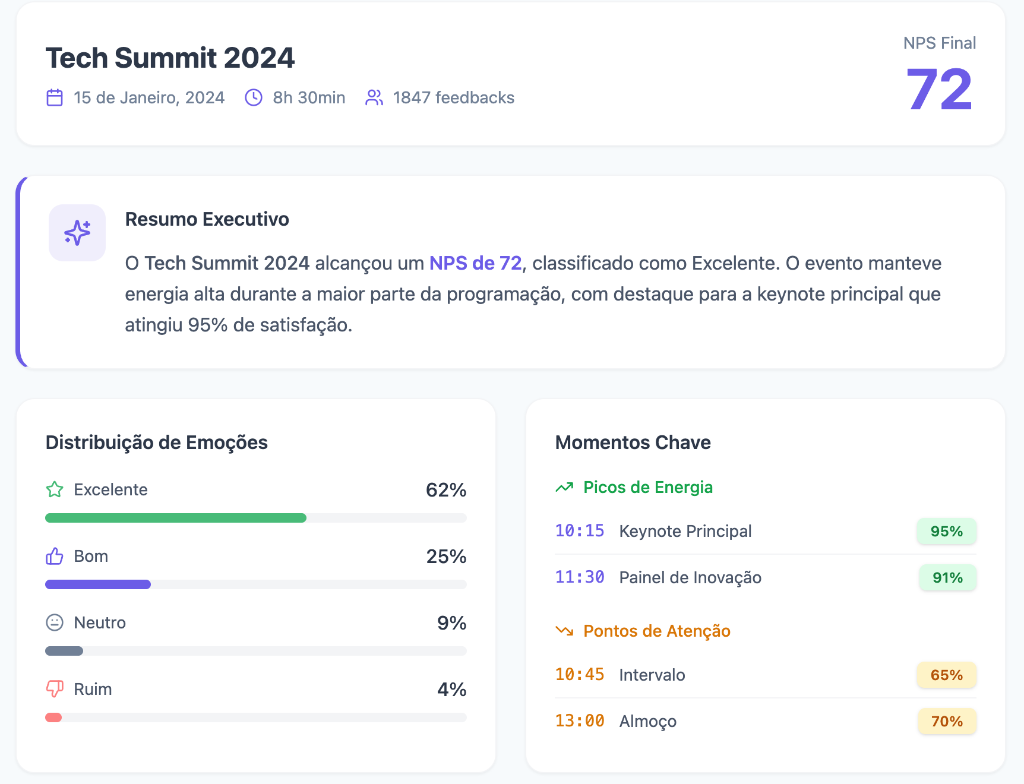Screen dimensions: 1024x784
Task: Click the 10:45 timestamp
Action: (x=580, y=675)
